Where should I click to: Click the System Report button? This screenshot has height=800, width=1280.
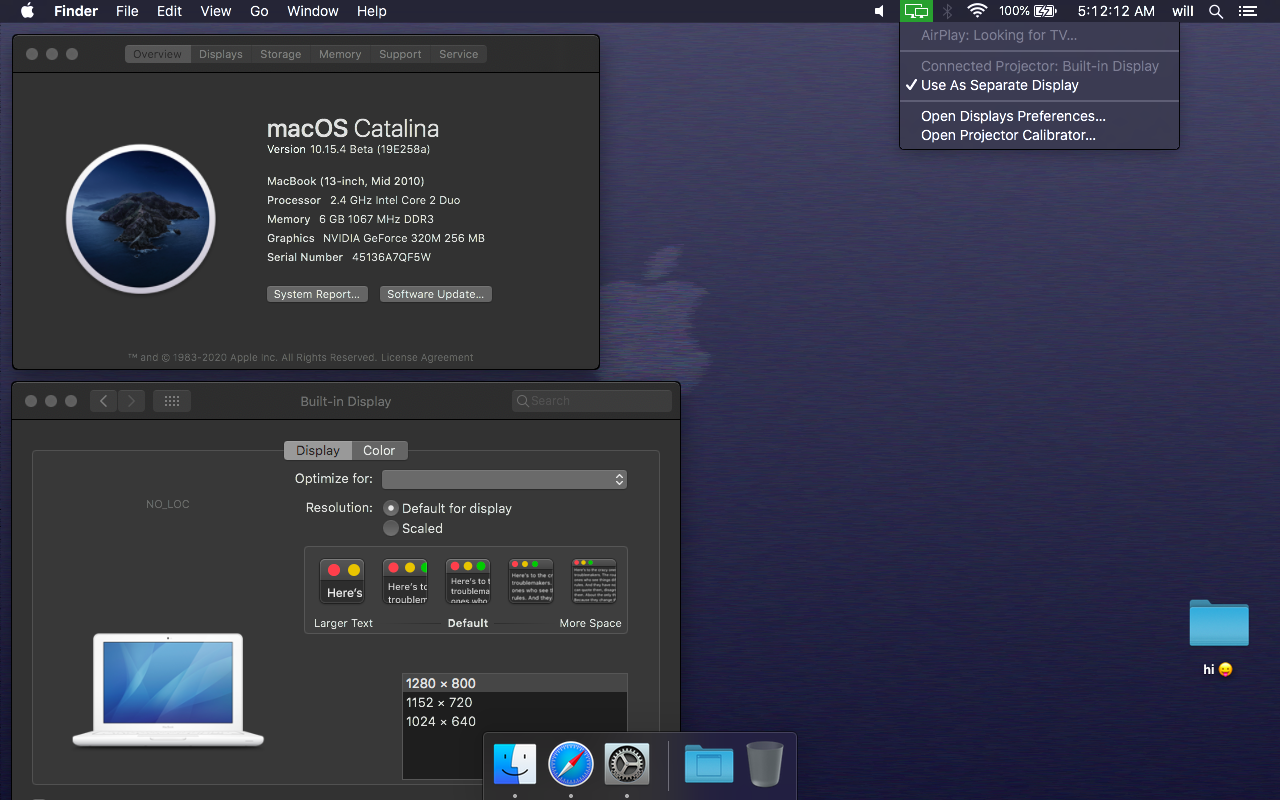coord(317,294)
